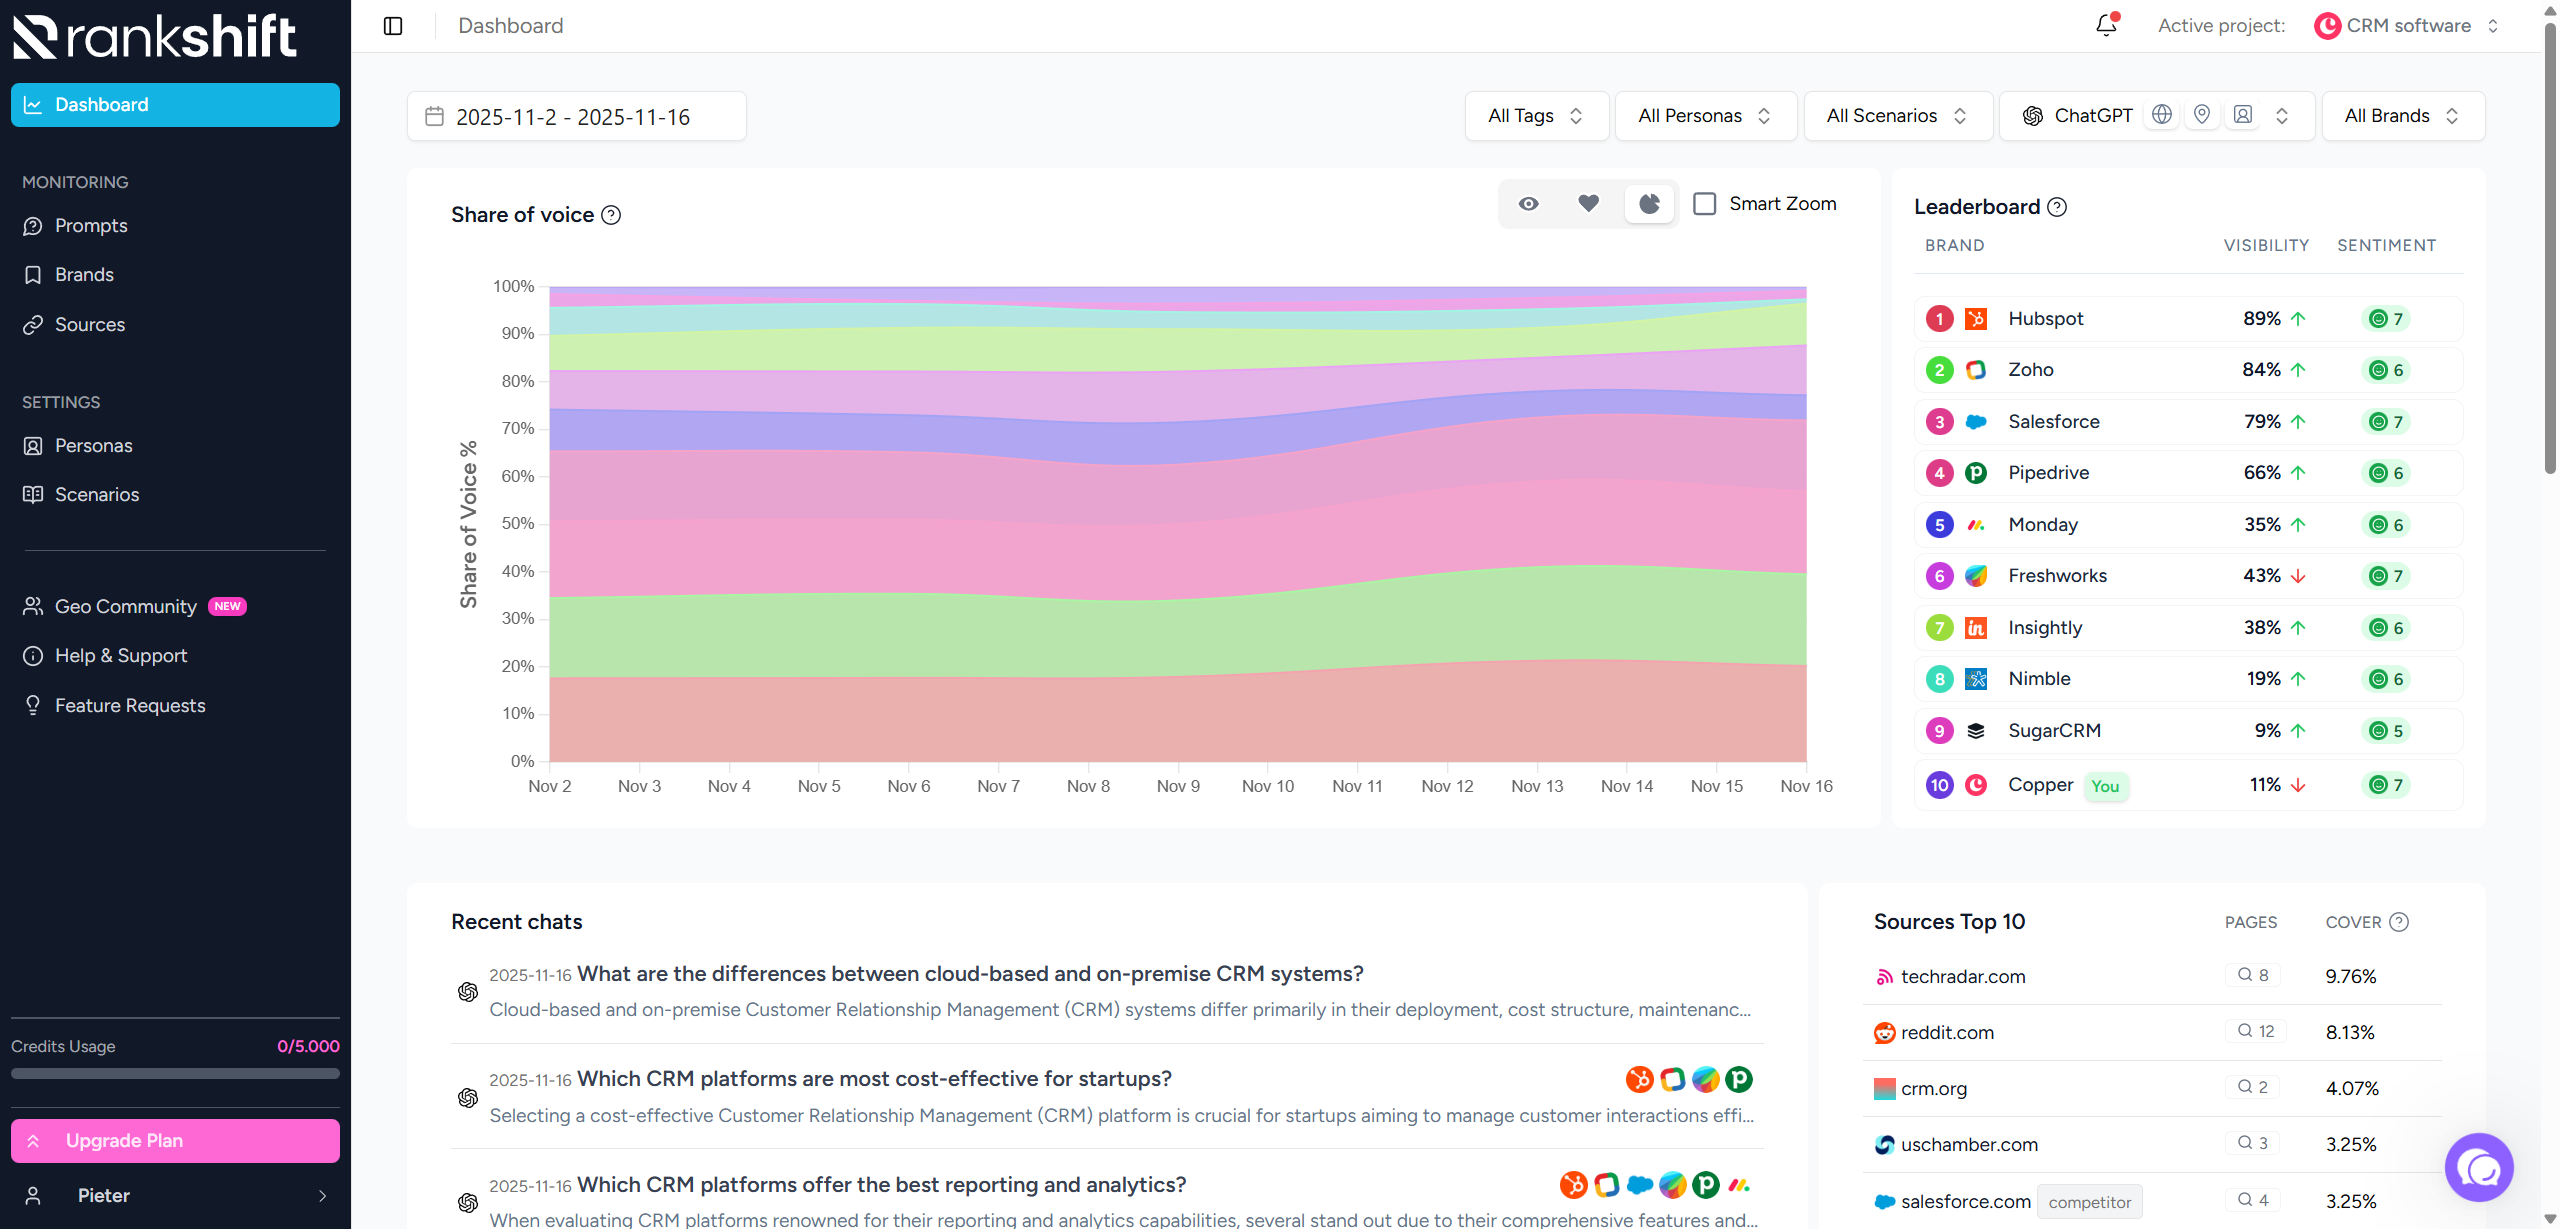Open the Scenarios settings page
The height and width of the screenshot is (1229, 2560).
(x=96, y=494)
